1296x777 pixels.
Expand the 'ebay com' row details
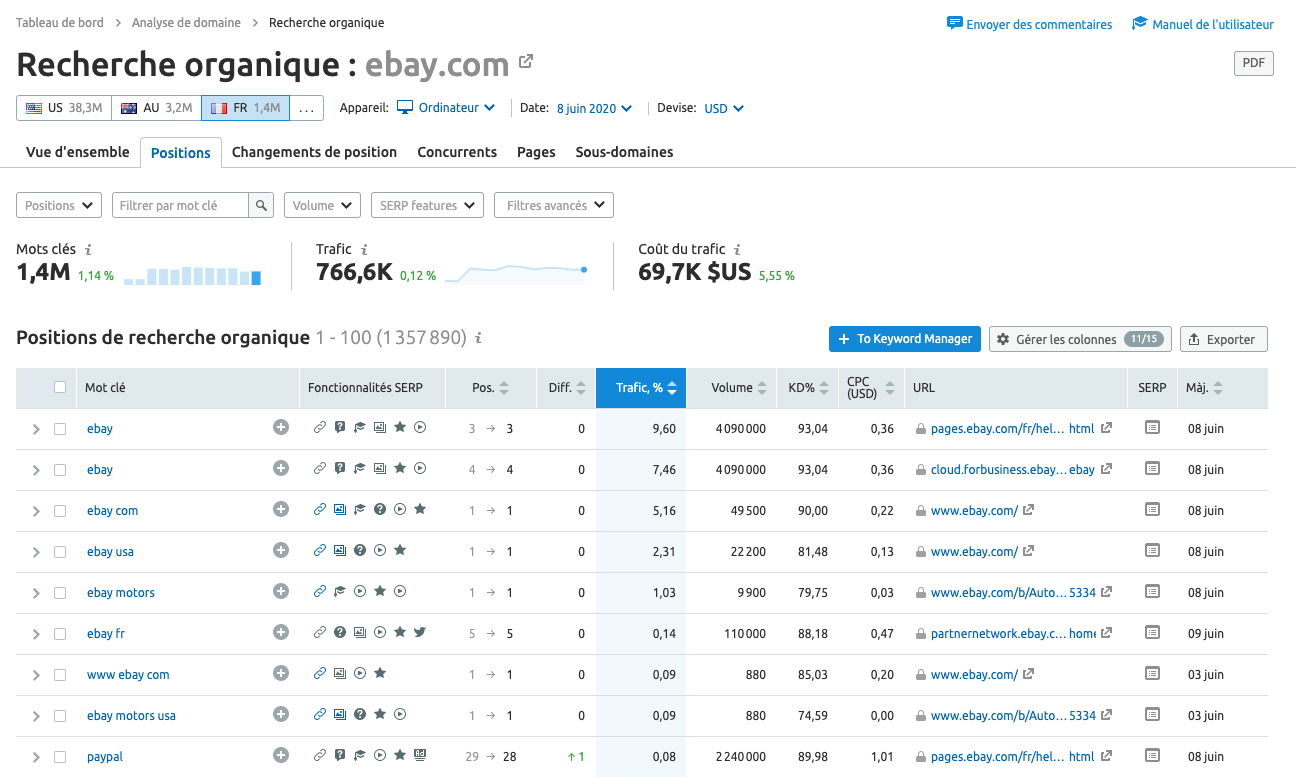36,511
